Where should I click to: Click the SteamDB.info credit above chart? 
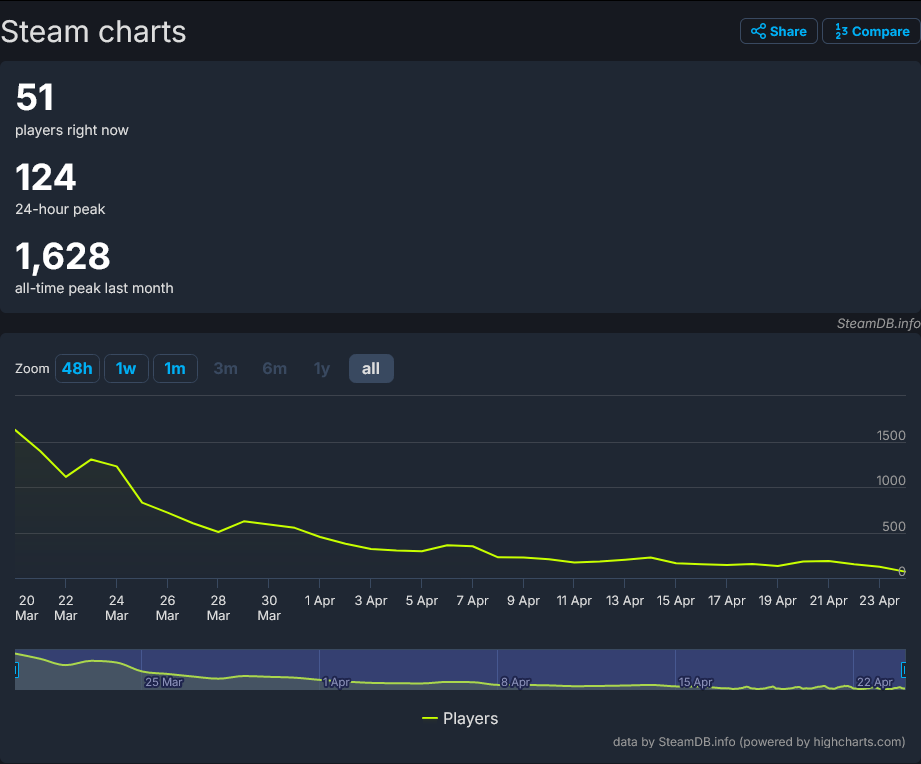pyautogui.click(x=878, y=323)
